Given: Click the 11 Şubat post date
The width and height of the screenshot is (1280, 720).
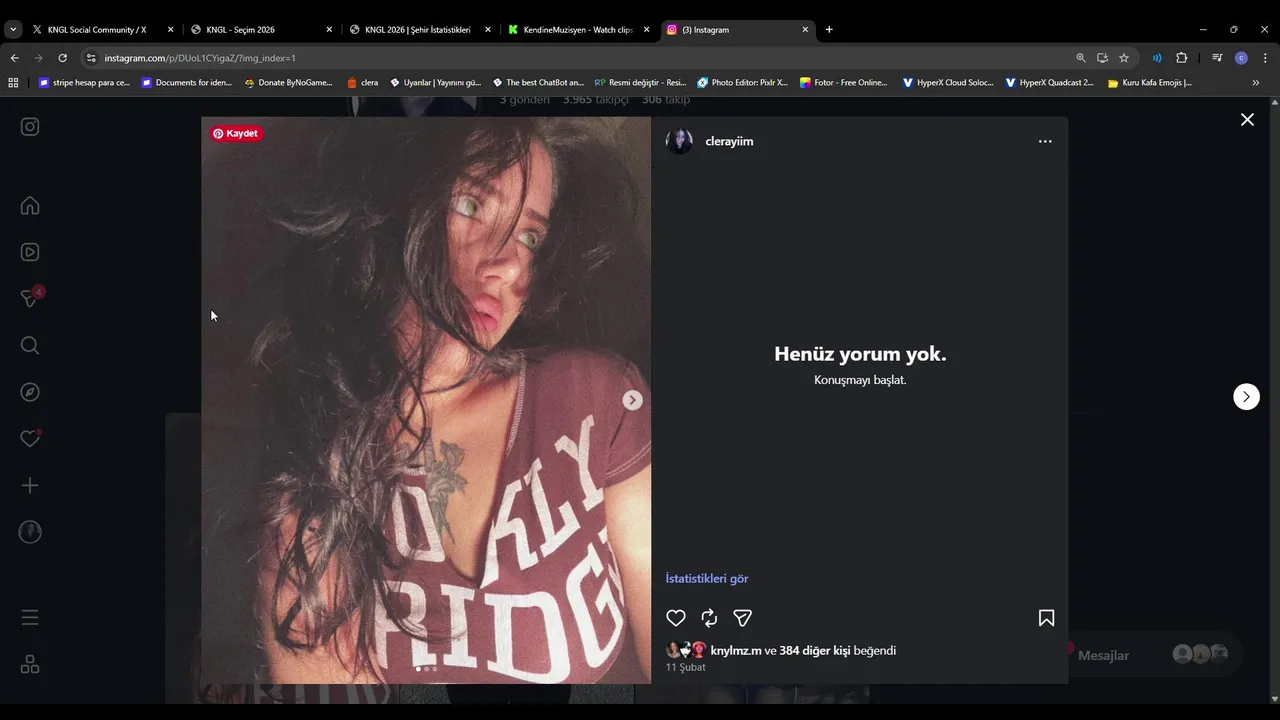Looking at the screenshot, I should [x=686, y=667].
